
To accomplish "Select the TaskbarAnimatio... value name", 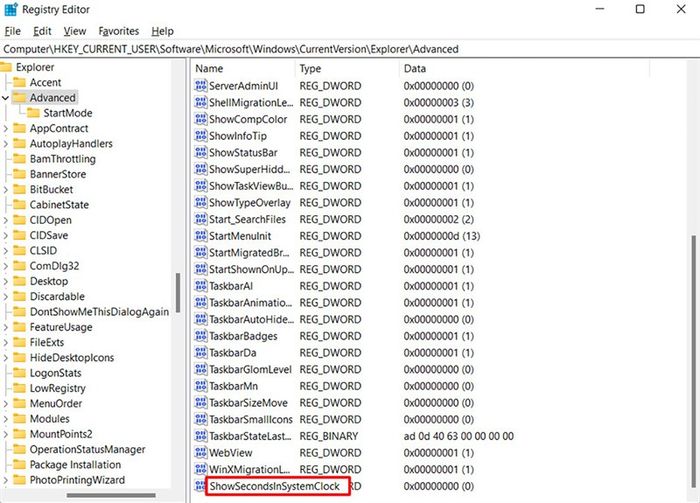I will [250, 303].
